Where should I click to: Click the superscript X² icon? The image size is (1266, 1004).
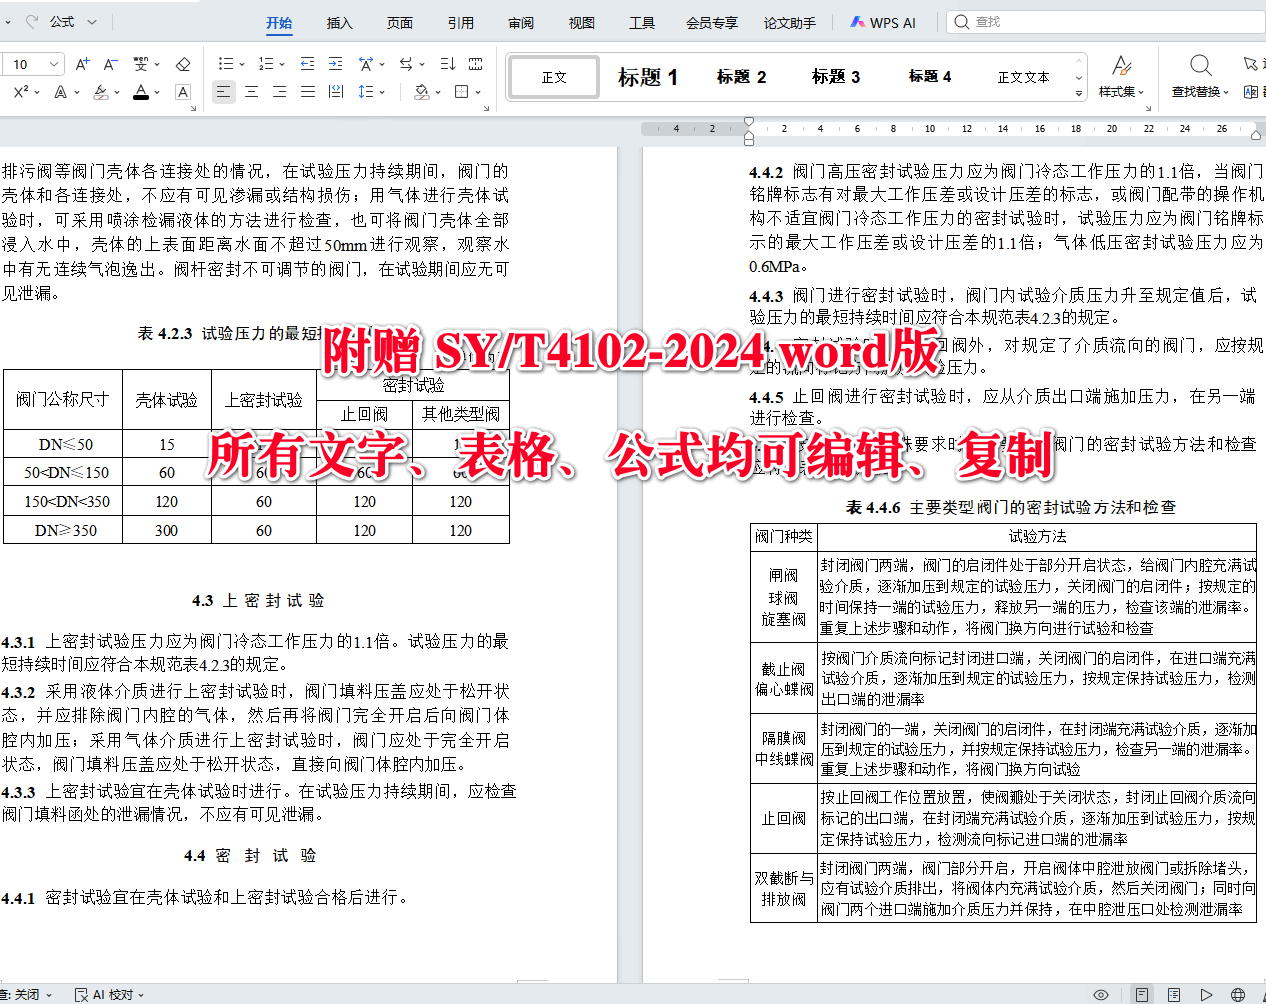21,92
